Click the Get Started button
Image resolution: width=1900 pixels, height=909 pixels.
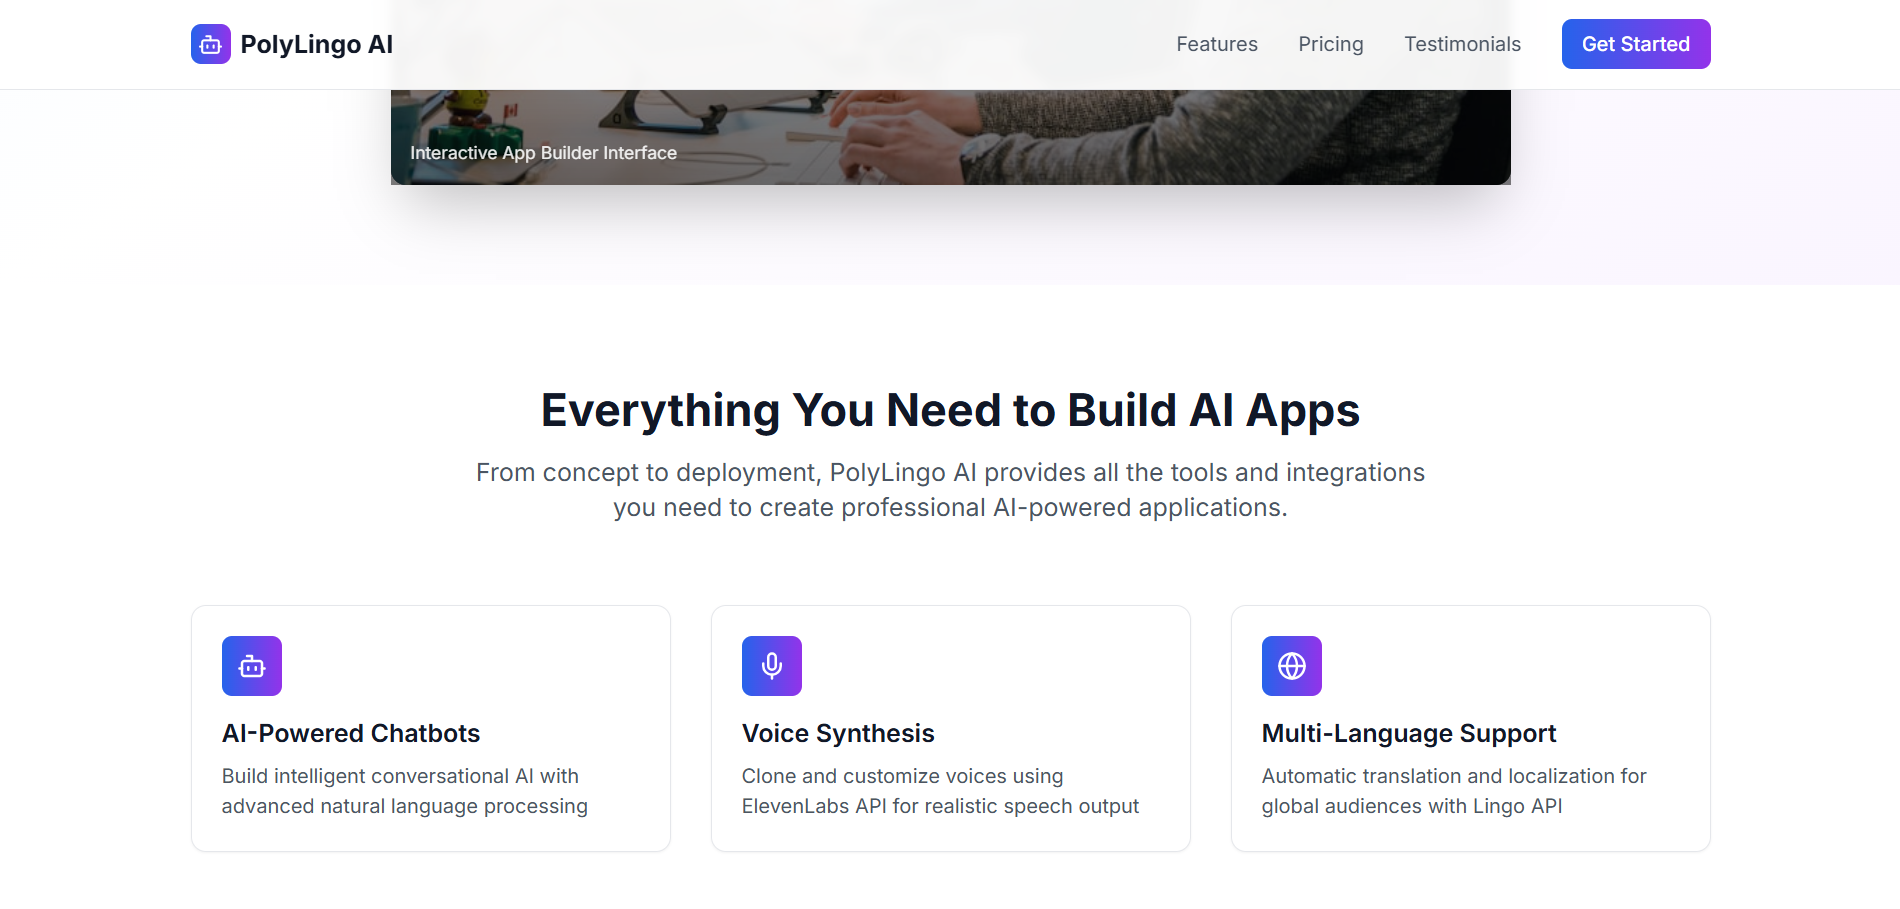click(x=1636, y=44)
